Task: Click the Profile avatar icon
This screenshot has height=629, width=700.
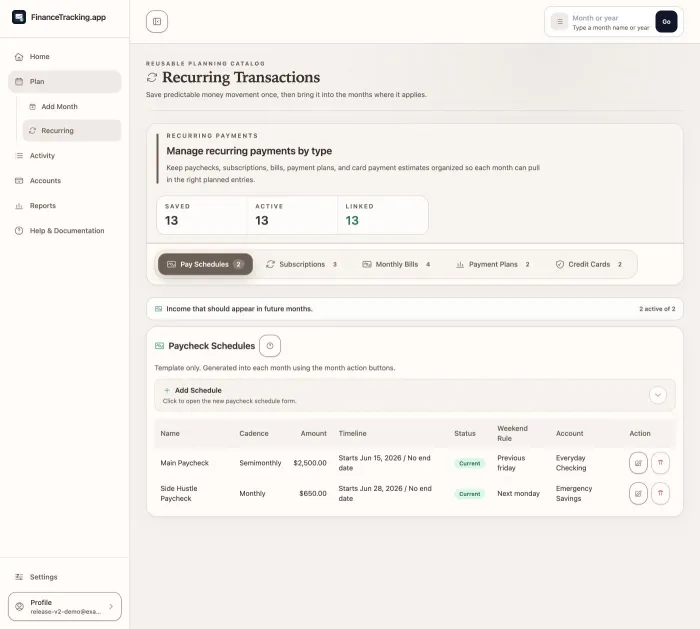Action: (x=19, y=606)
